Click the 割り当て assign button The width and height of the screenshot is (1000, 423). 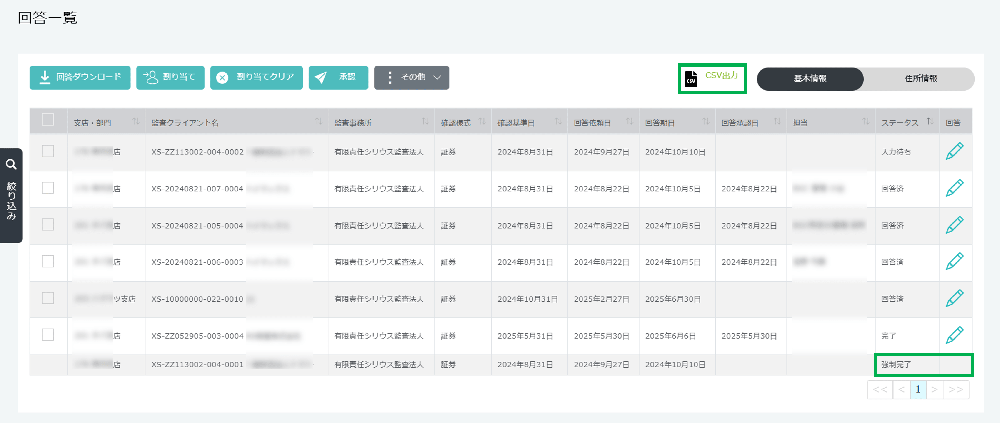click(x=170, y=78)
